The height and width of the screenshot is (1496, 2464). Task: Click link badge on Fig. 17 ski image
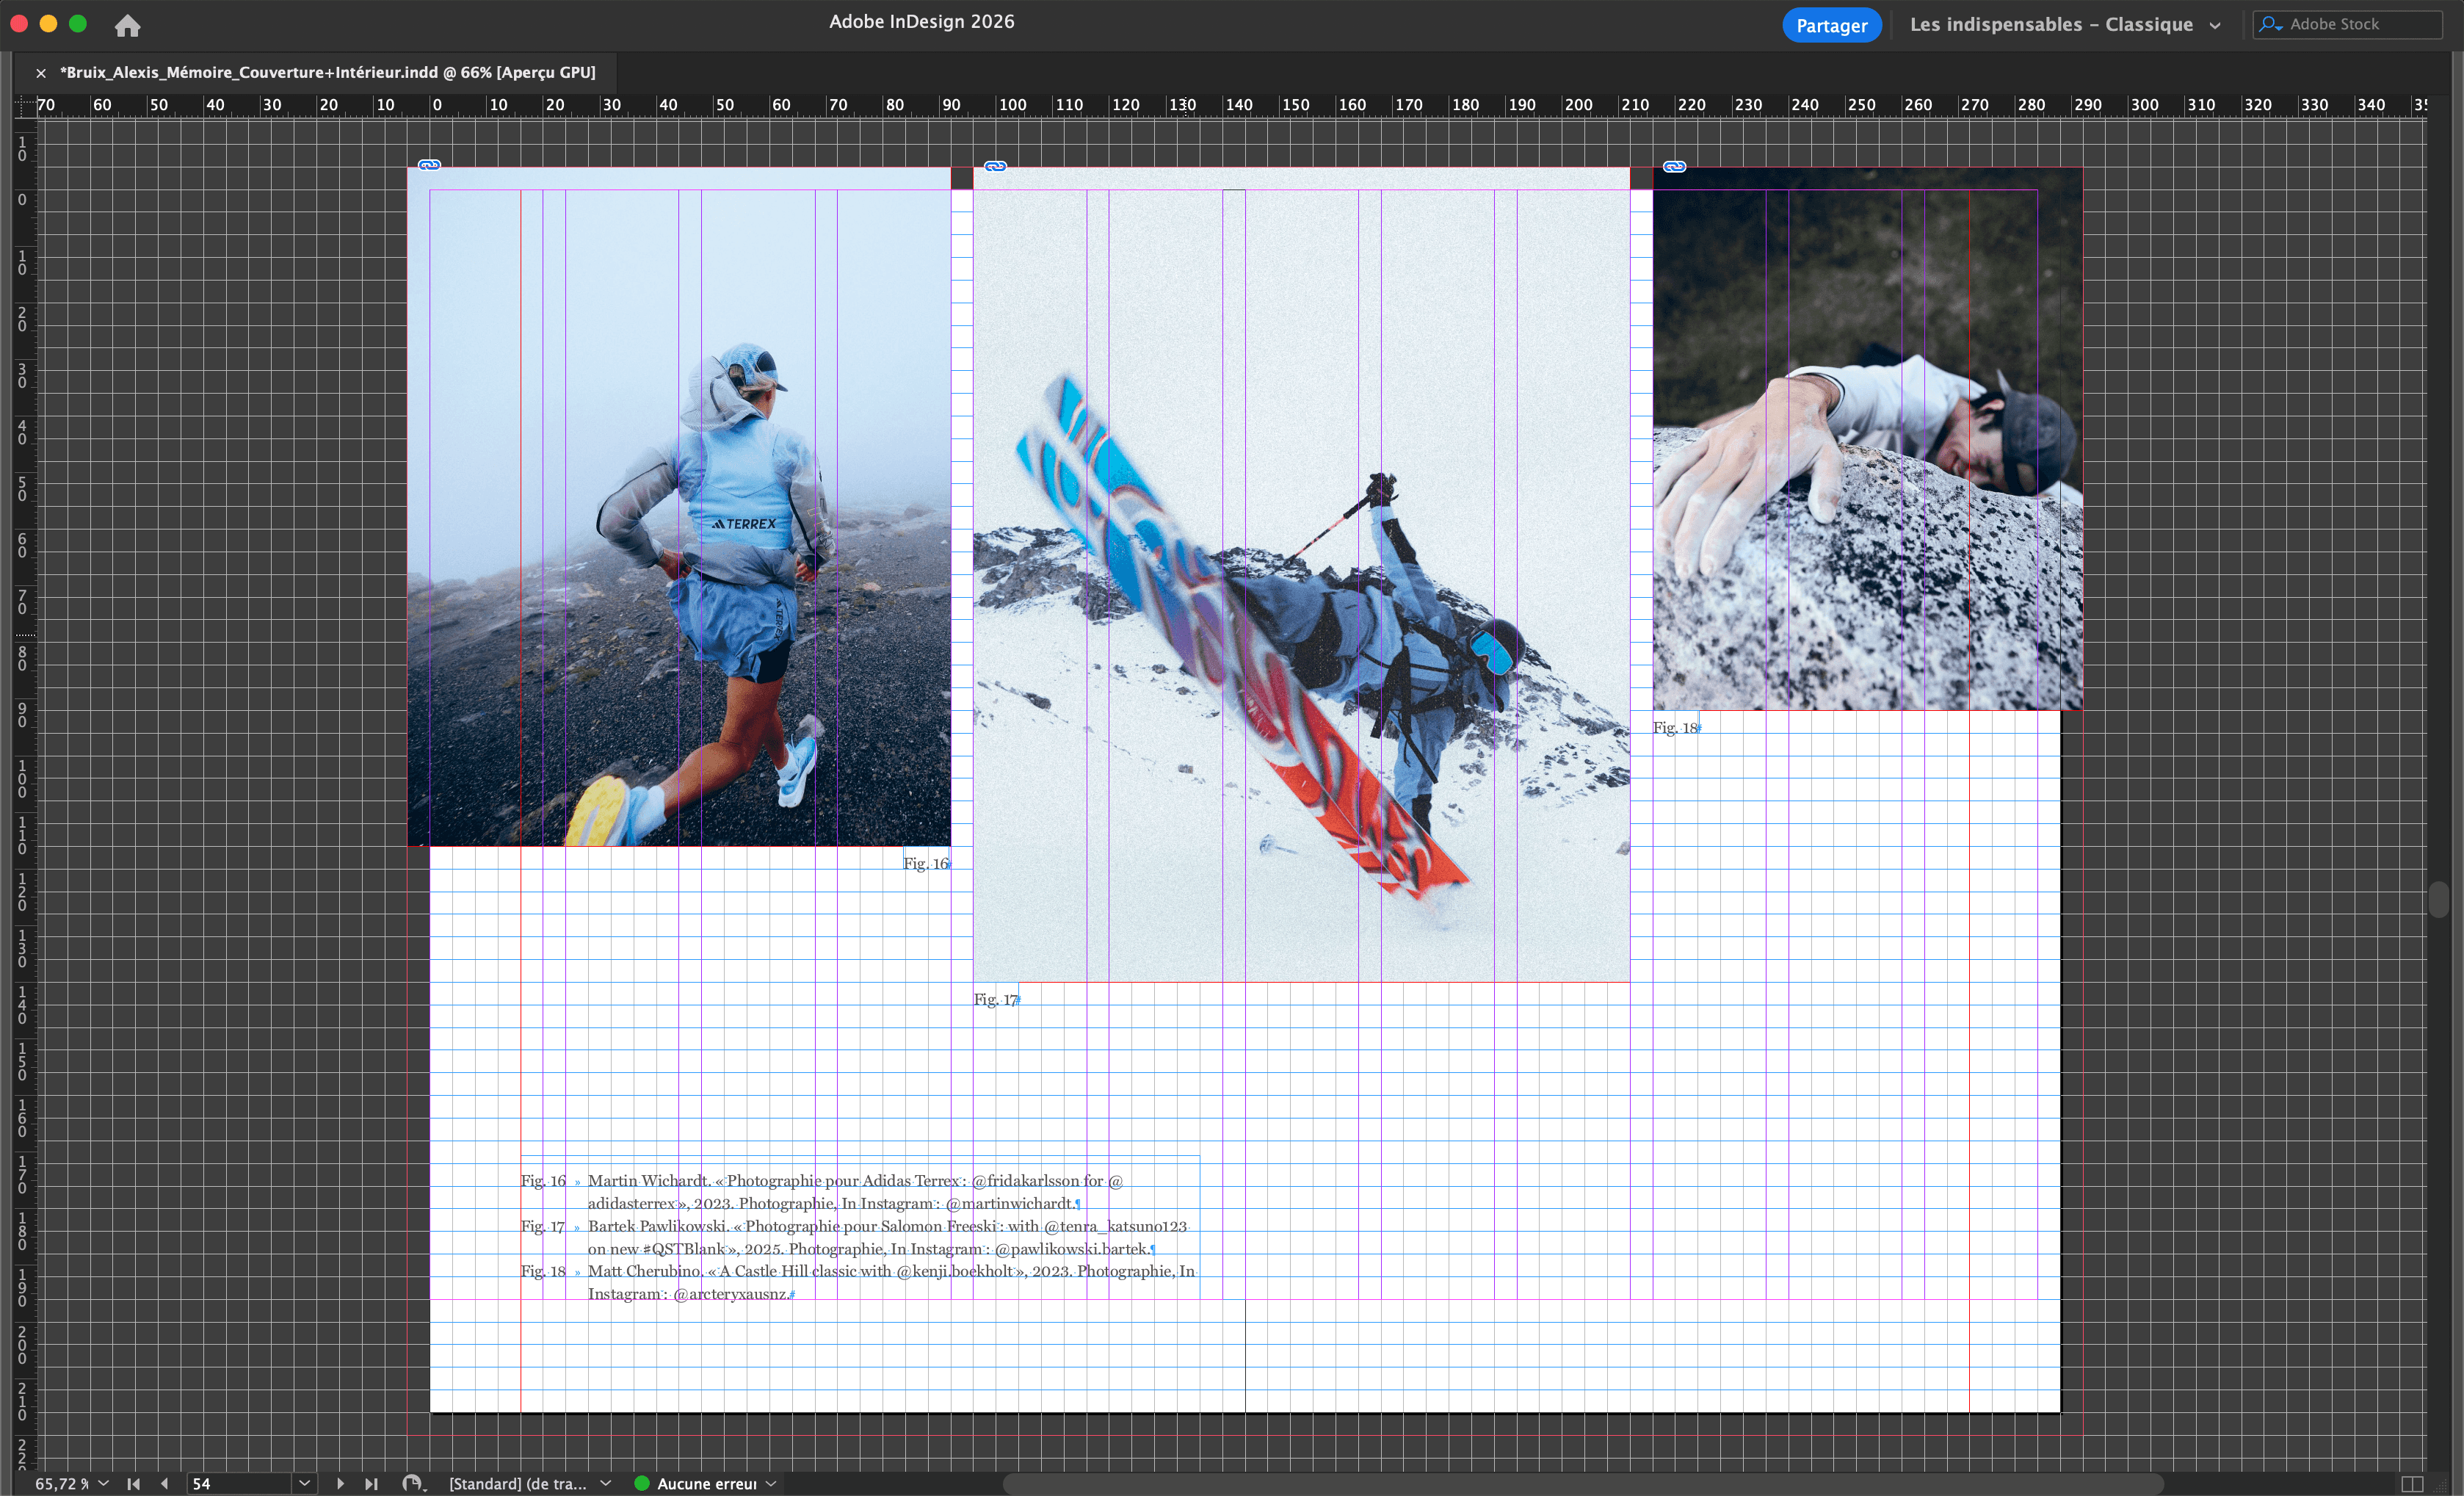[x=995, y=166]
